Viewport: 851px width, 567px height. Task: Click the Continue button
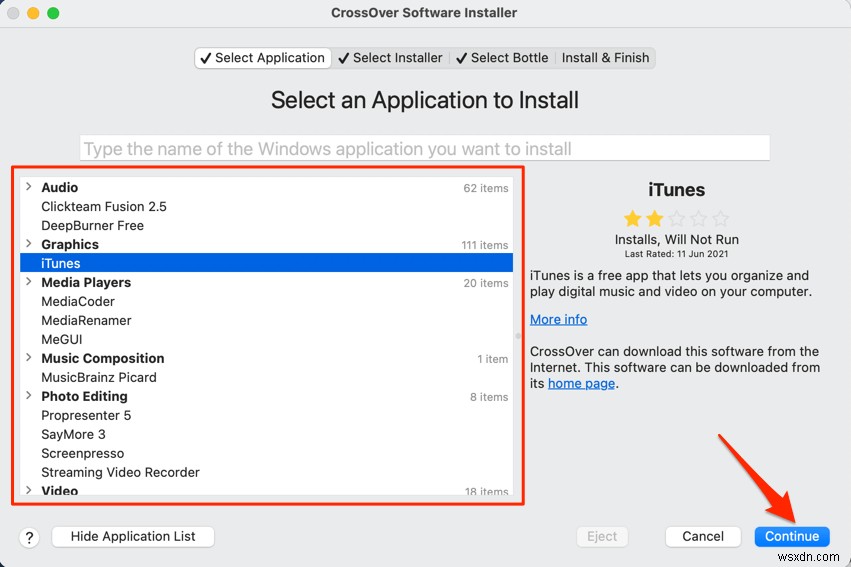click(x=792, y=537)
